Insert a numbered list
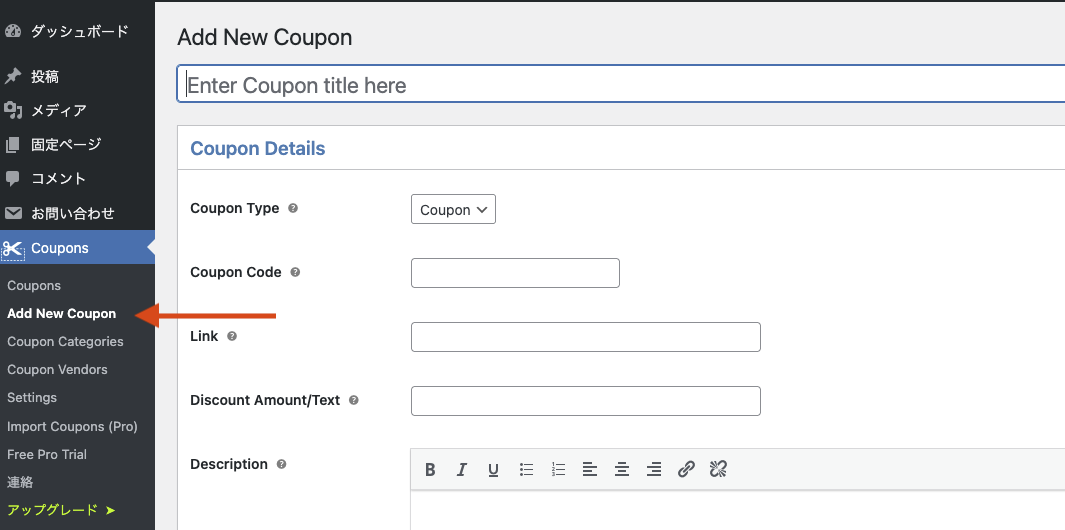 click(558, 470)
